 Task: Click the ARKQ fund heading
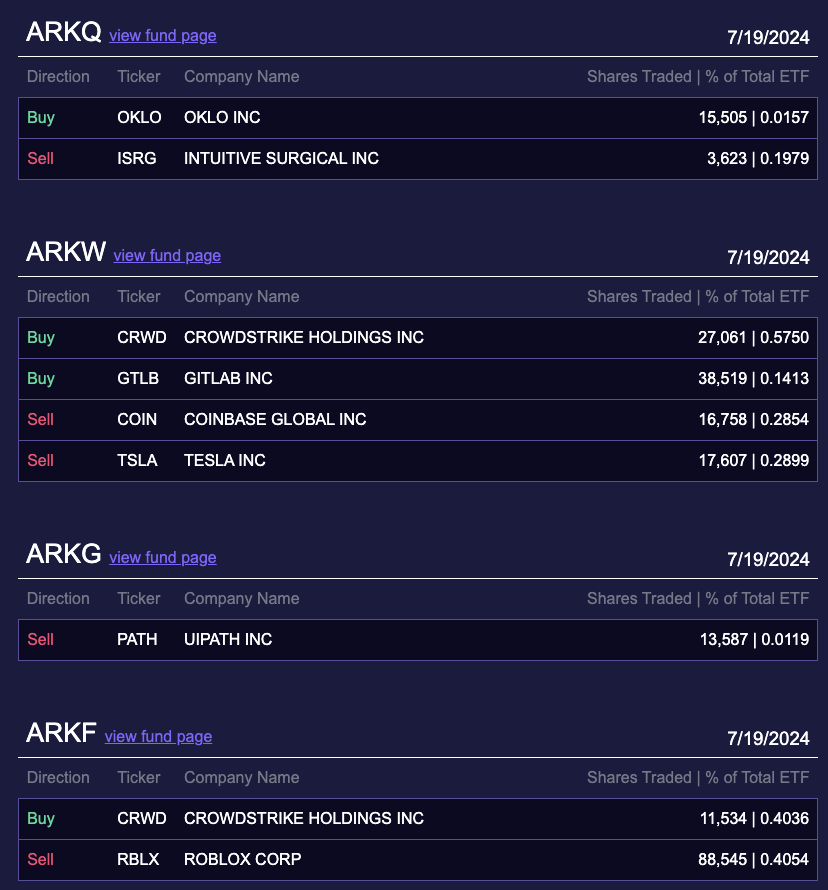point(63,32)
